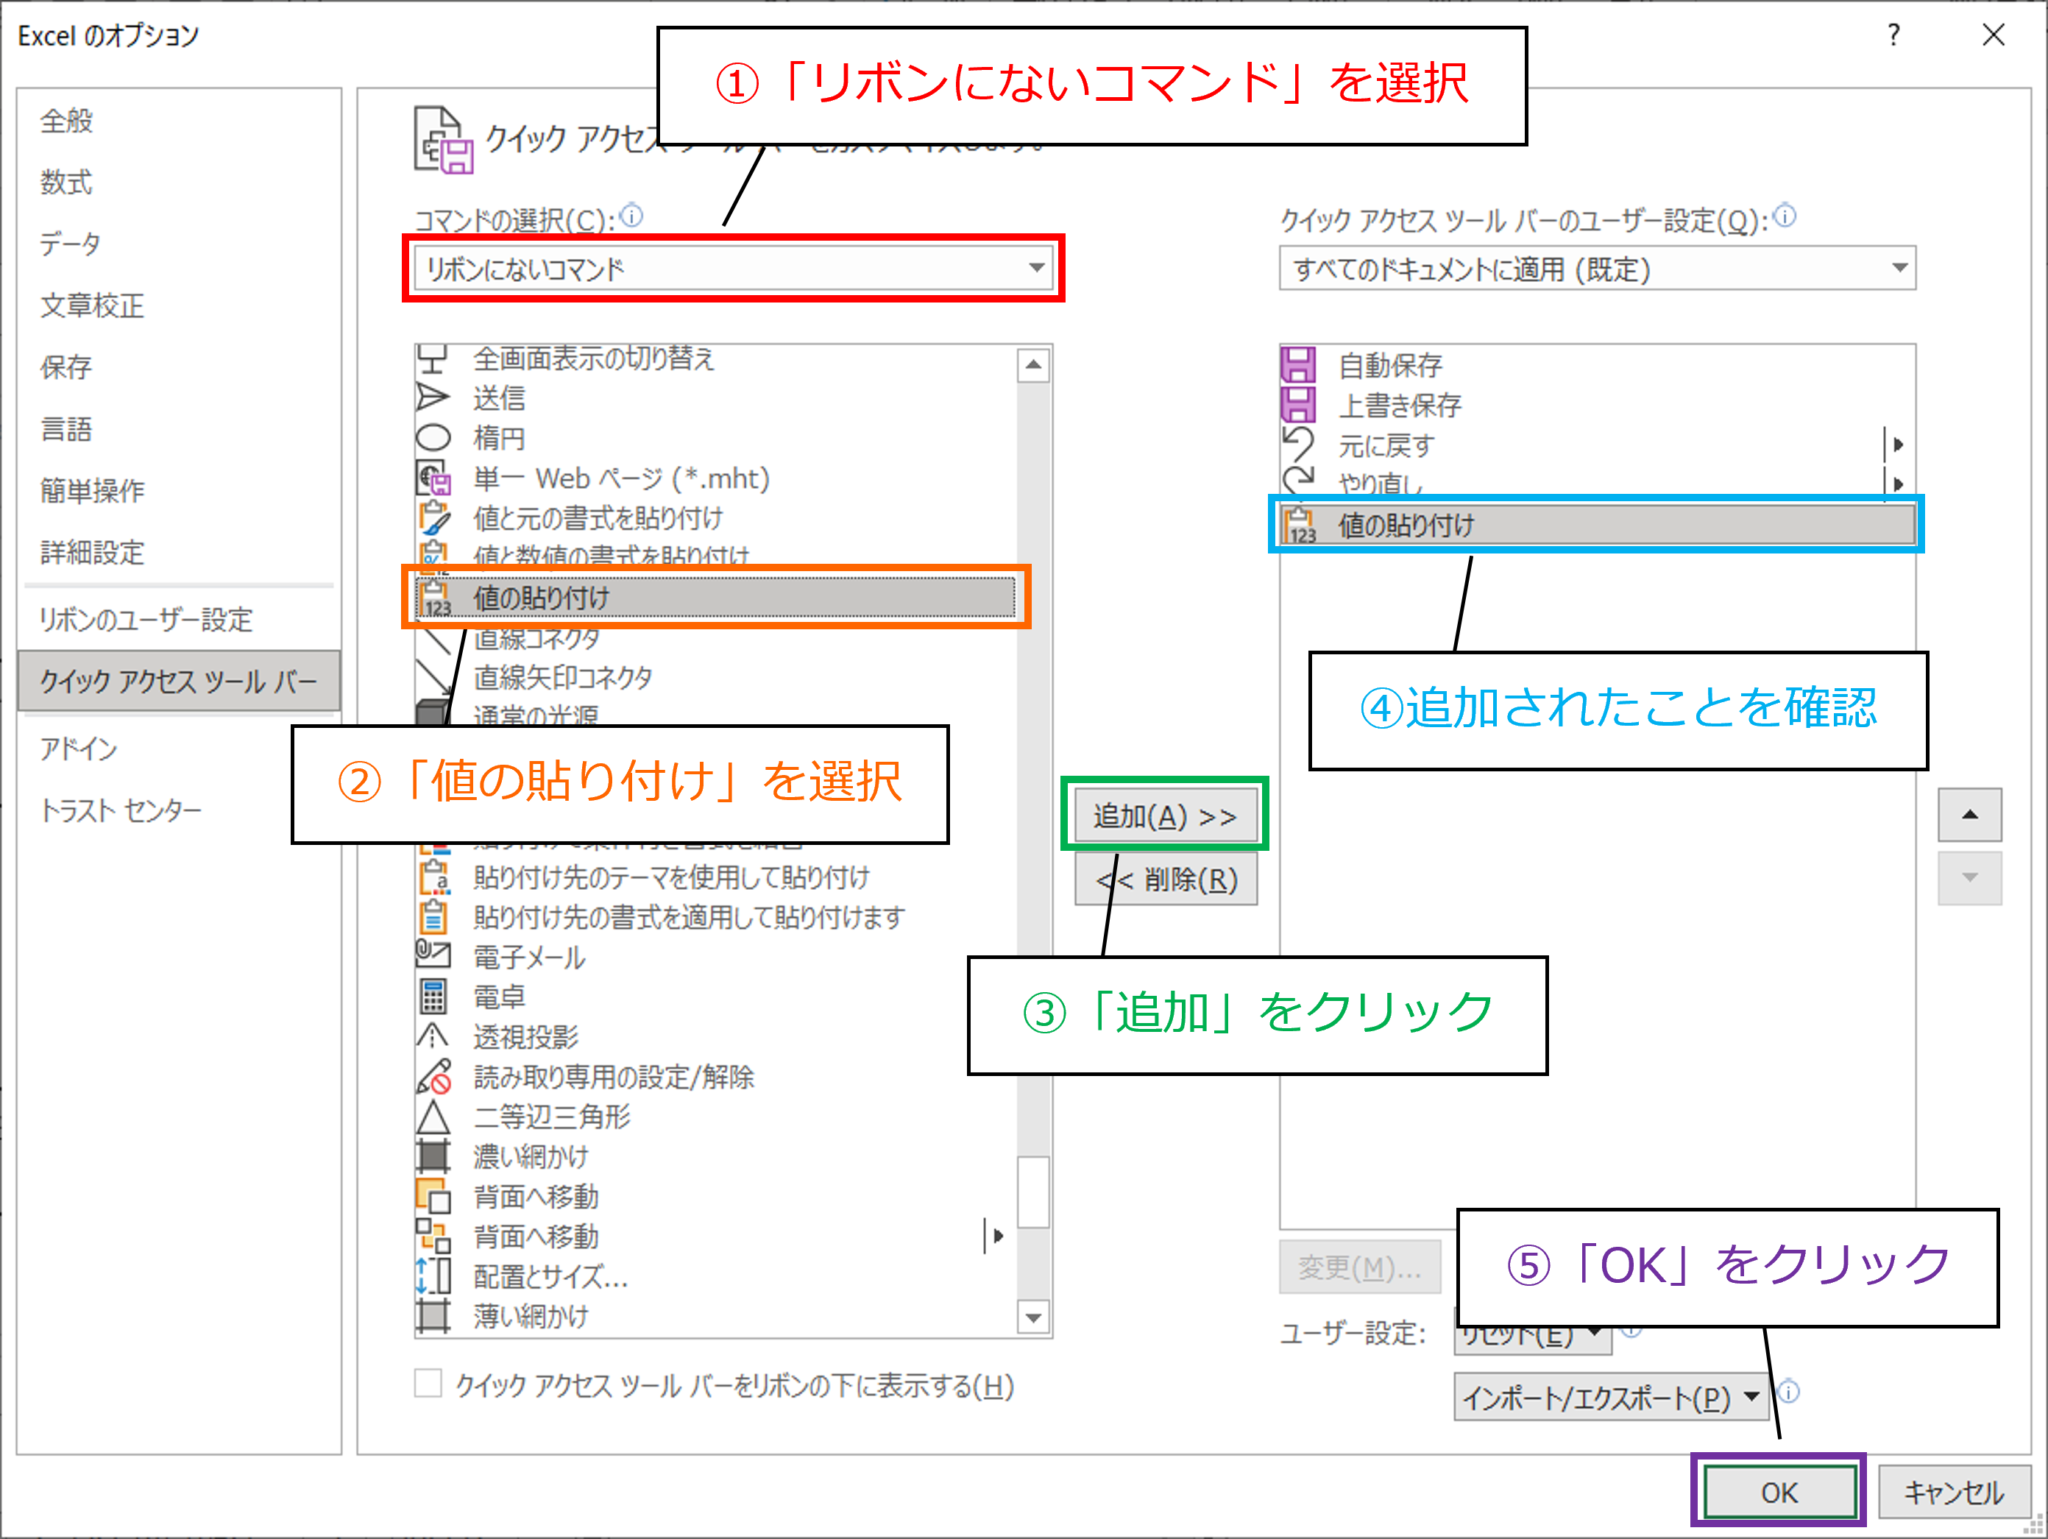
Task: Click the 送信 command icon
Action: pyautogui.click(x=434, y=399)
